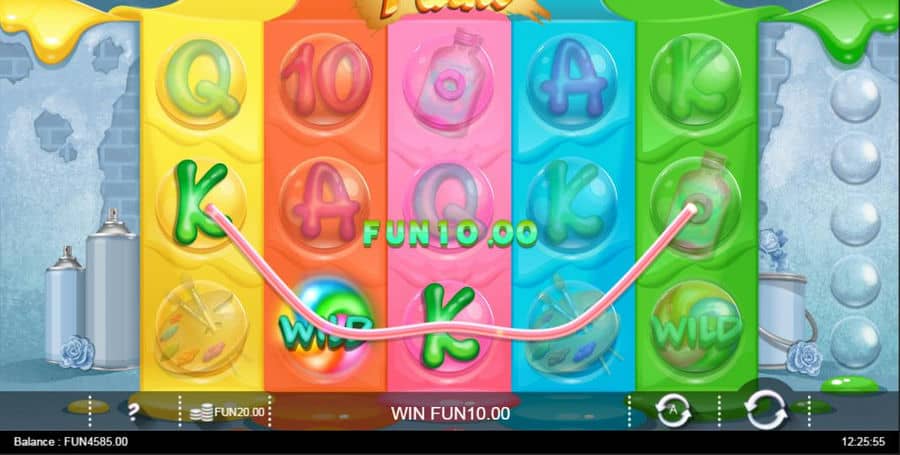Click the Balance FUN4585.00 label
This screenshot has height=455, width=900.
tap(71, 442)
